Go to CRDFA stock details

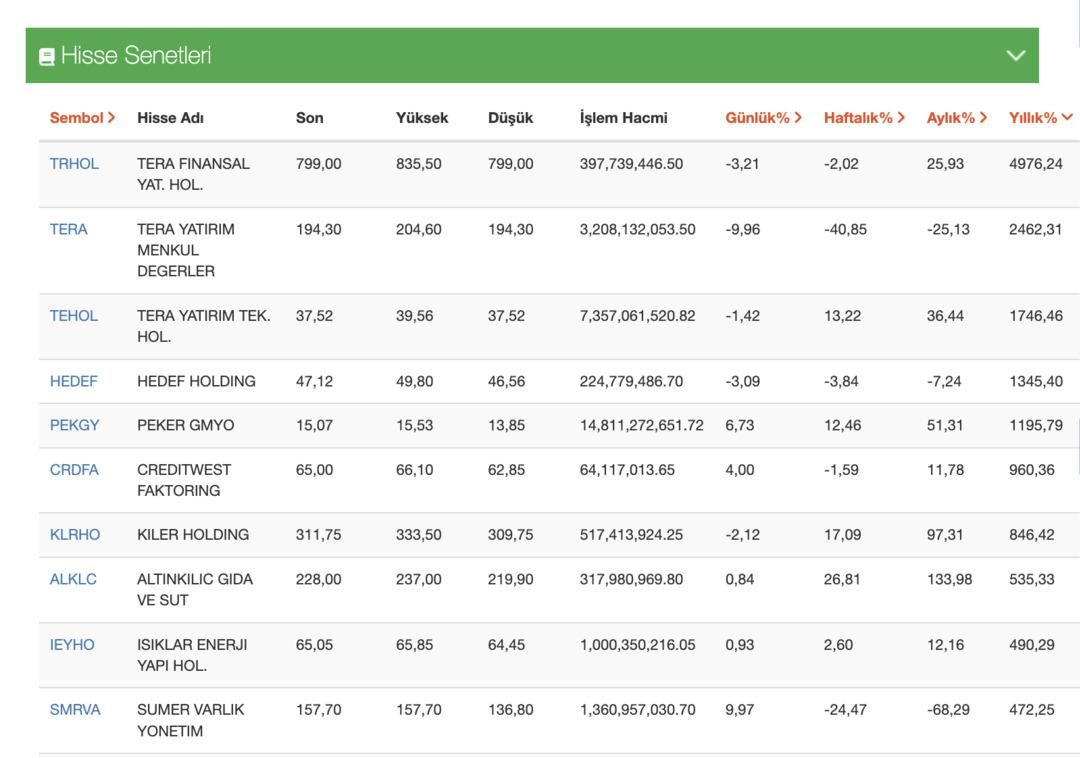point(74,470)
